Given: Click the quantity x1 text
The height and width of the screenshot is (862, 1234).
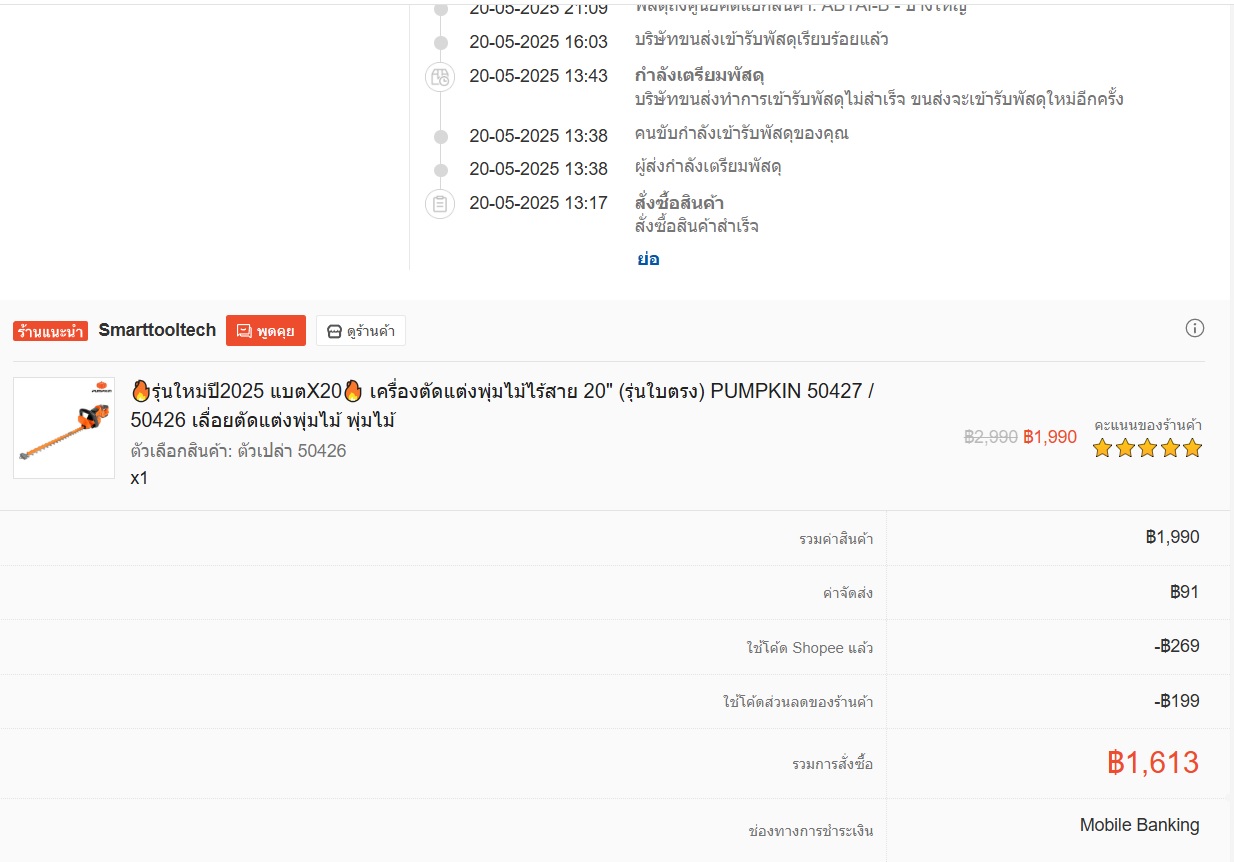Looking at the screenshot, I should [139, 478].
